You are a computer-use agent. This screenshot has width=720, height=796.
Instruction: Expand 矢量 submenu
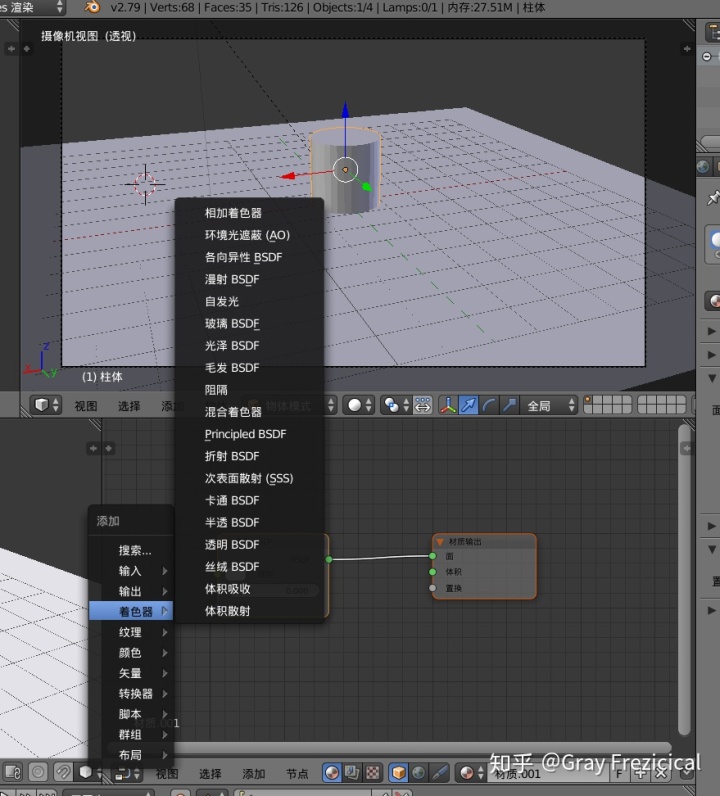(x=131, y=673)
